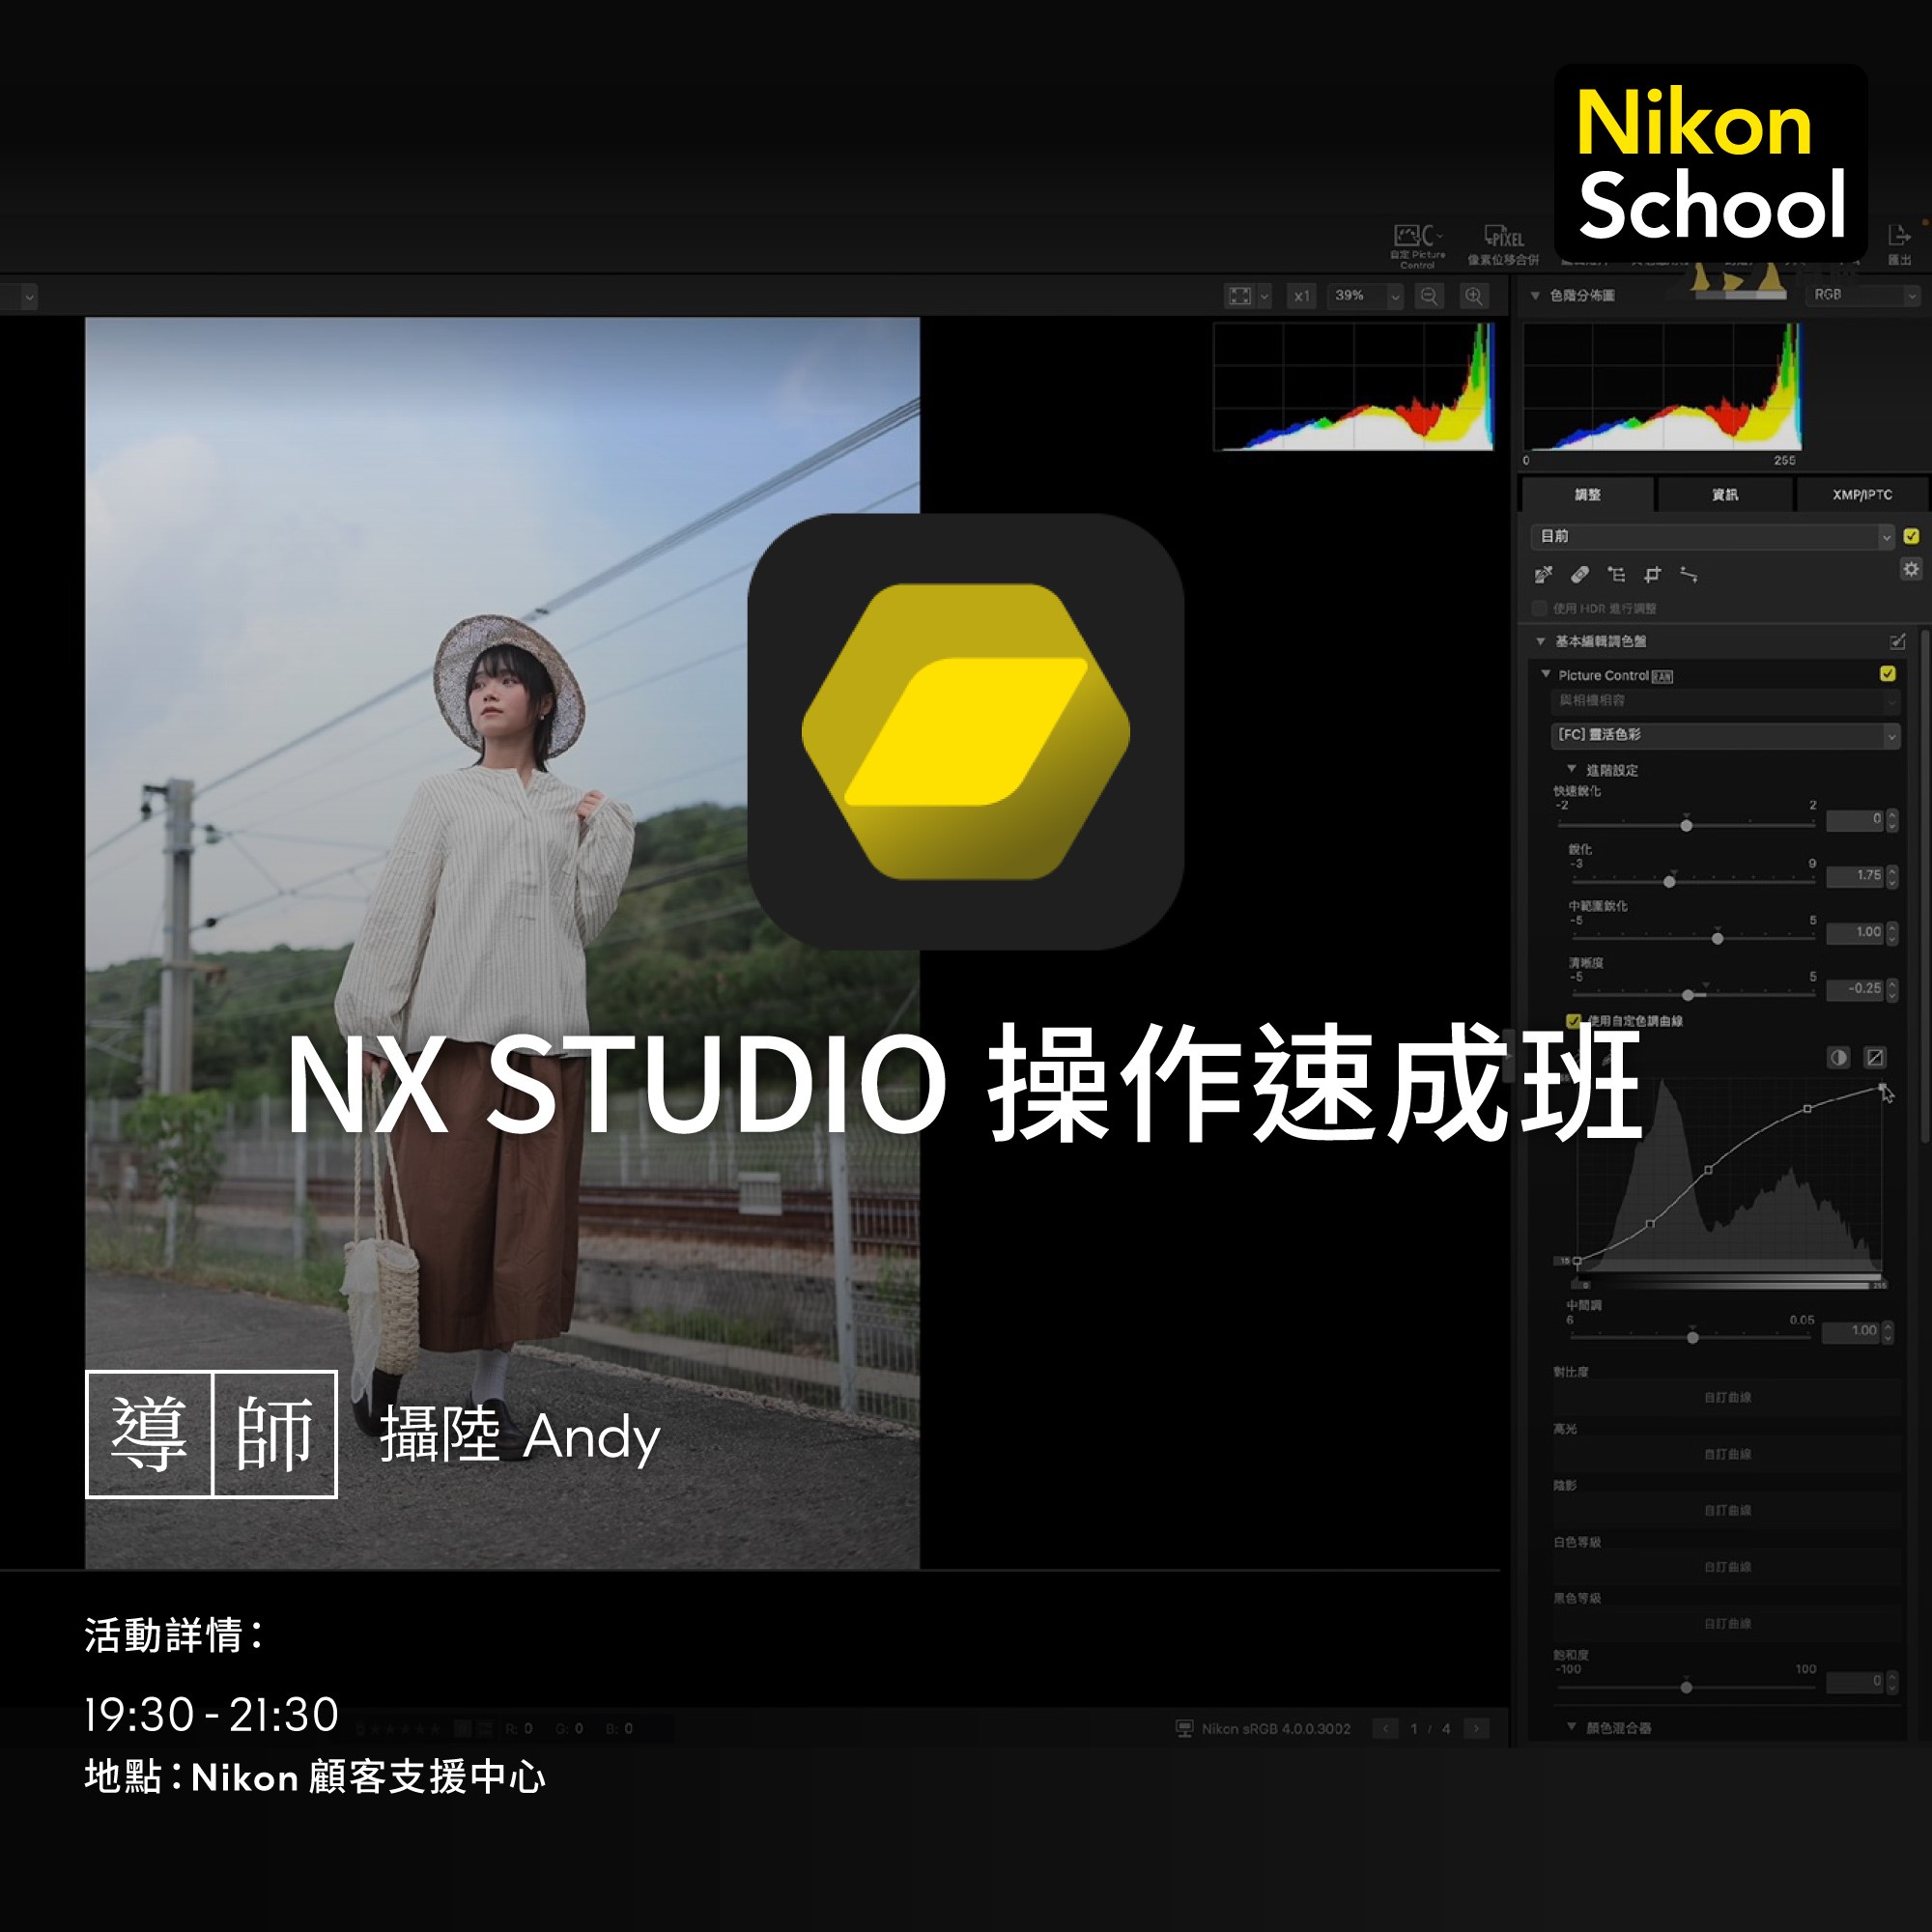This screenshot has height=1932, width=1932.
Task: Collapse the 色階分佈圖 histogram section
Action: [1535, 296]
